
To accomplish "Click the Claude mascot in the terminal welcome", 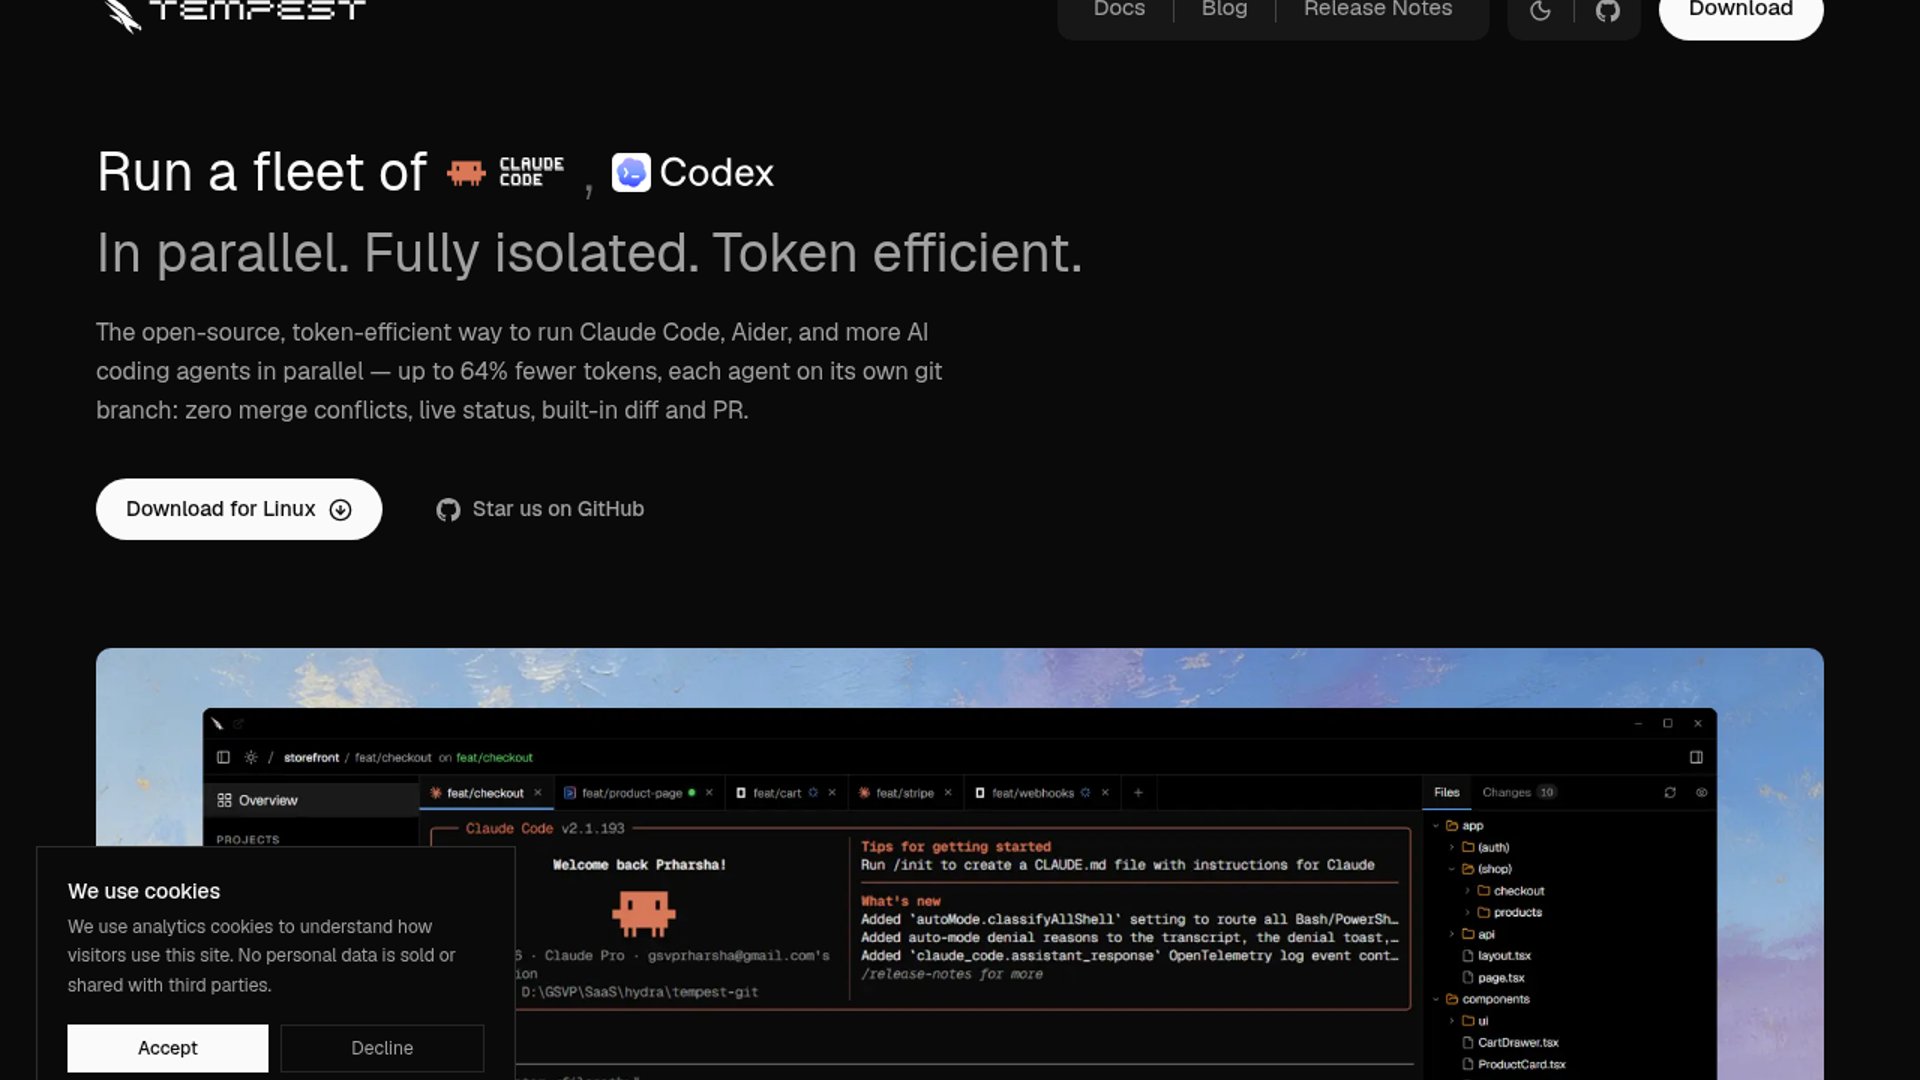I will click(x=643, y=913).
